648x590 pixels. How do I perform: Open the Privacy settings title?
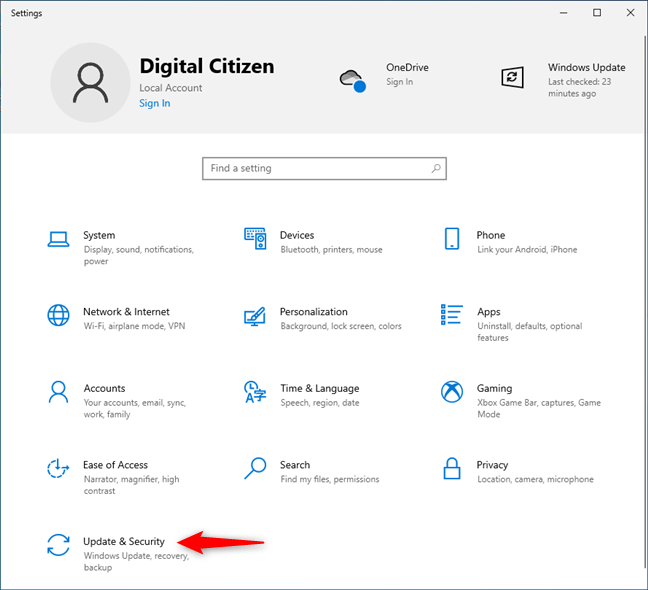pyautogui.click(x=492, y=465)
